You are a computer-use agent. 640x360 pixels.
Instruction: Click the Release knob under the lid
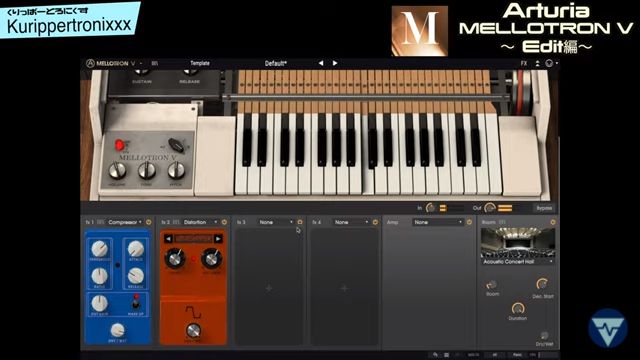click(x=190, y=72)
